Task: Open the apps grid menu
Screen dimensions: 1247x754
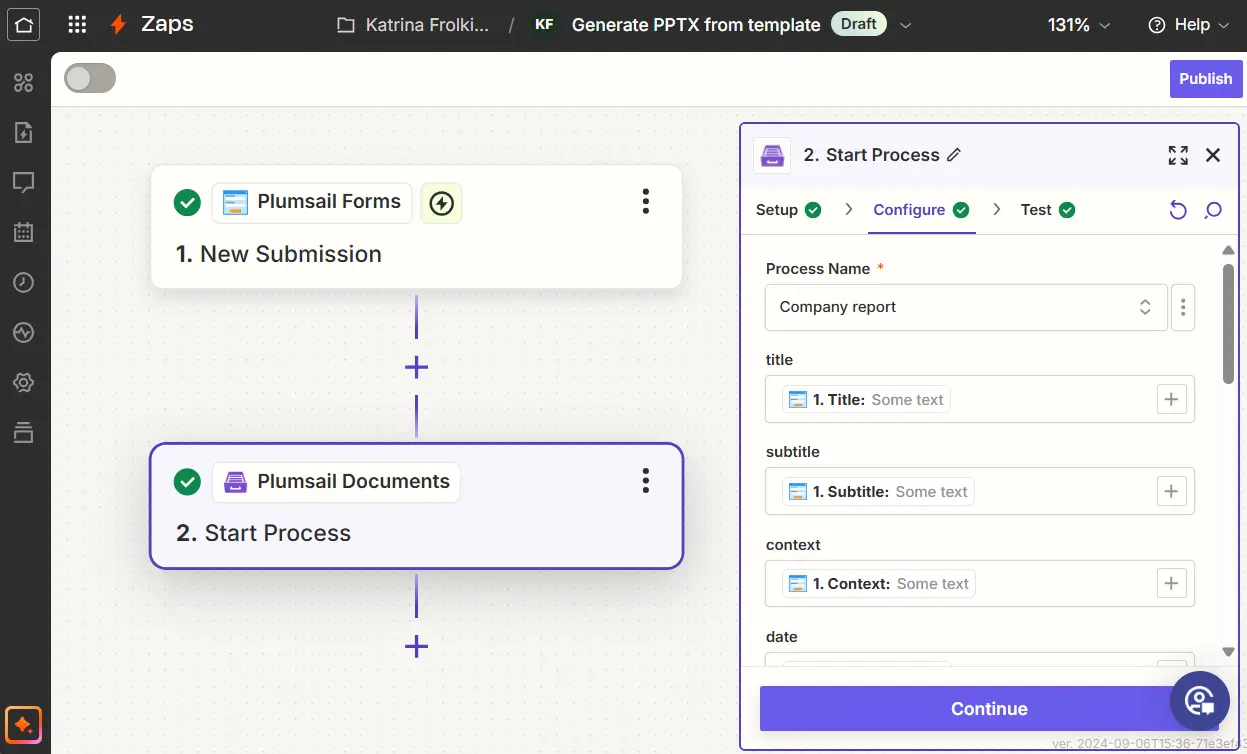Action: click(77, 24)
